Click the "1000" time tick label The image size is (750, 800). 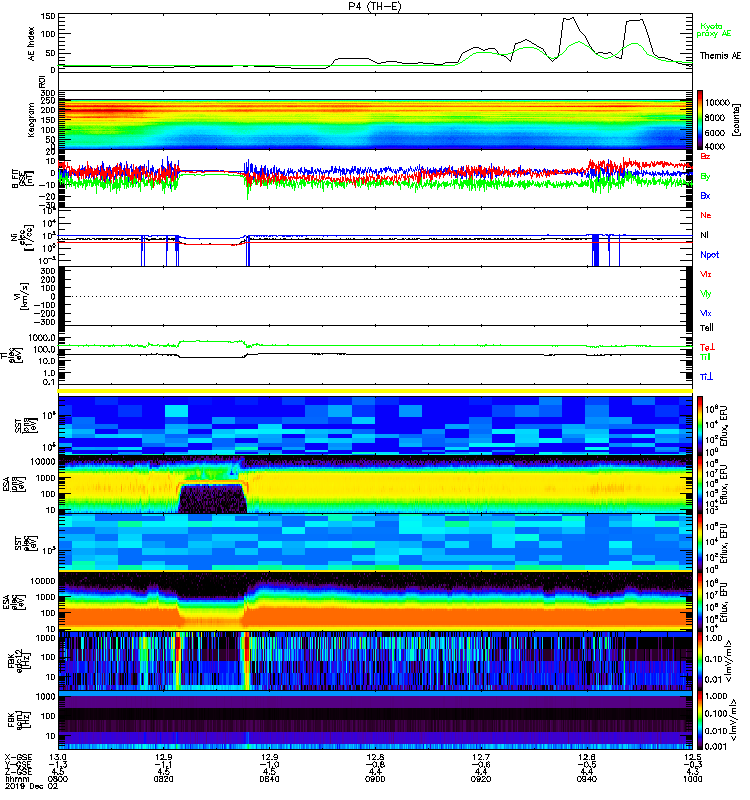coord(692,779)
